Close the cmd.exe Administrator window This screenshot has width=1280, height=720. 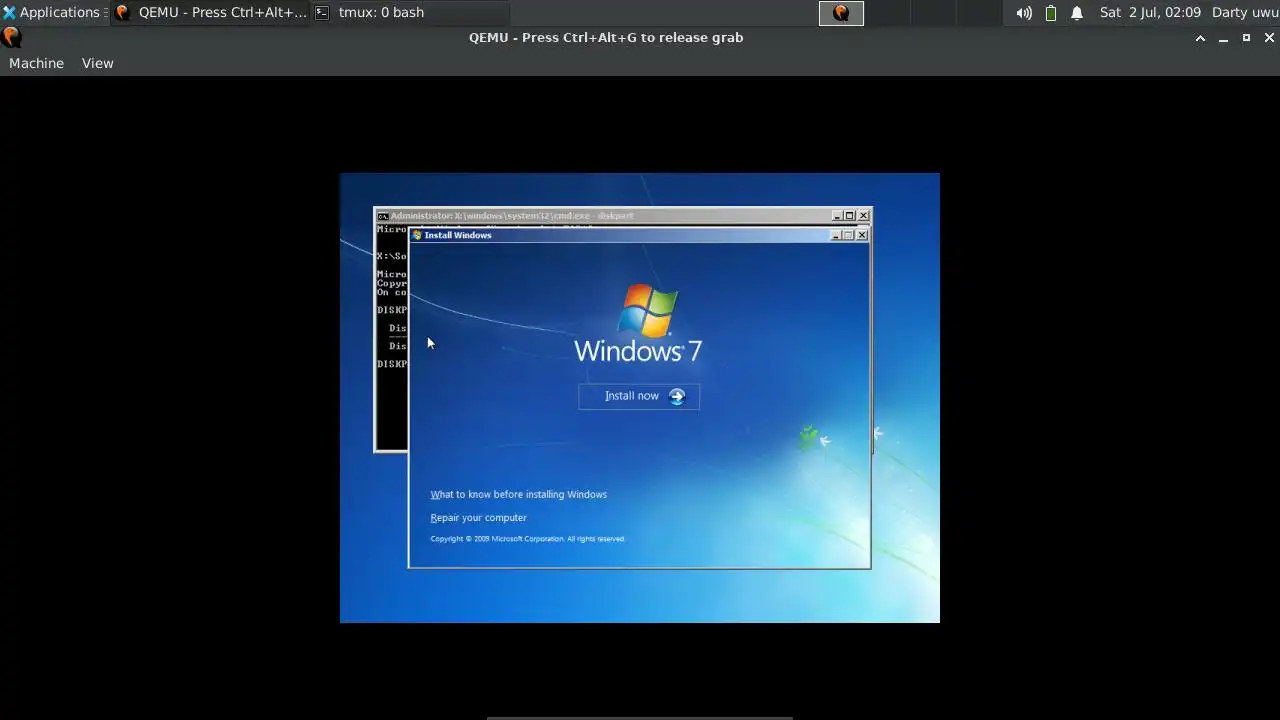(x=864, y=215)
